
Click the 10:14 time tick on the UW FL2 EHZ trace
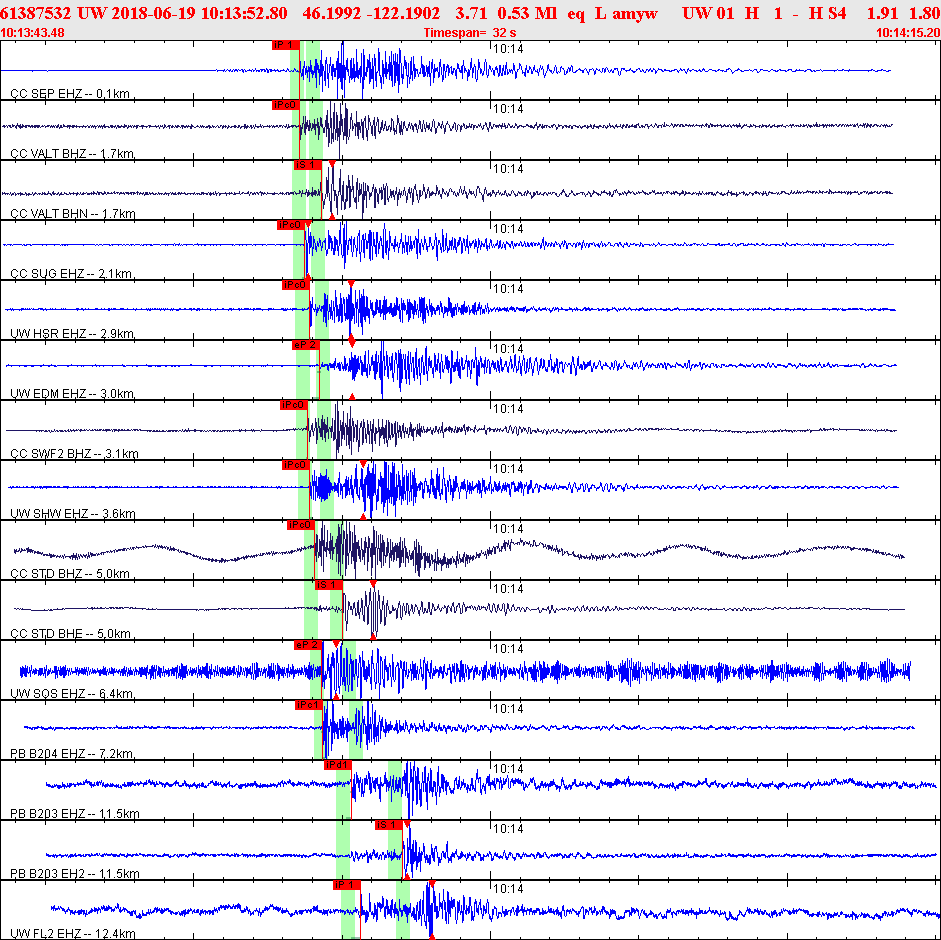pyautogui.click(x=508, y=888)
